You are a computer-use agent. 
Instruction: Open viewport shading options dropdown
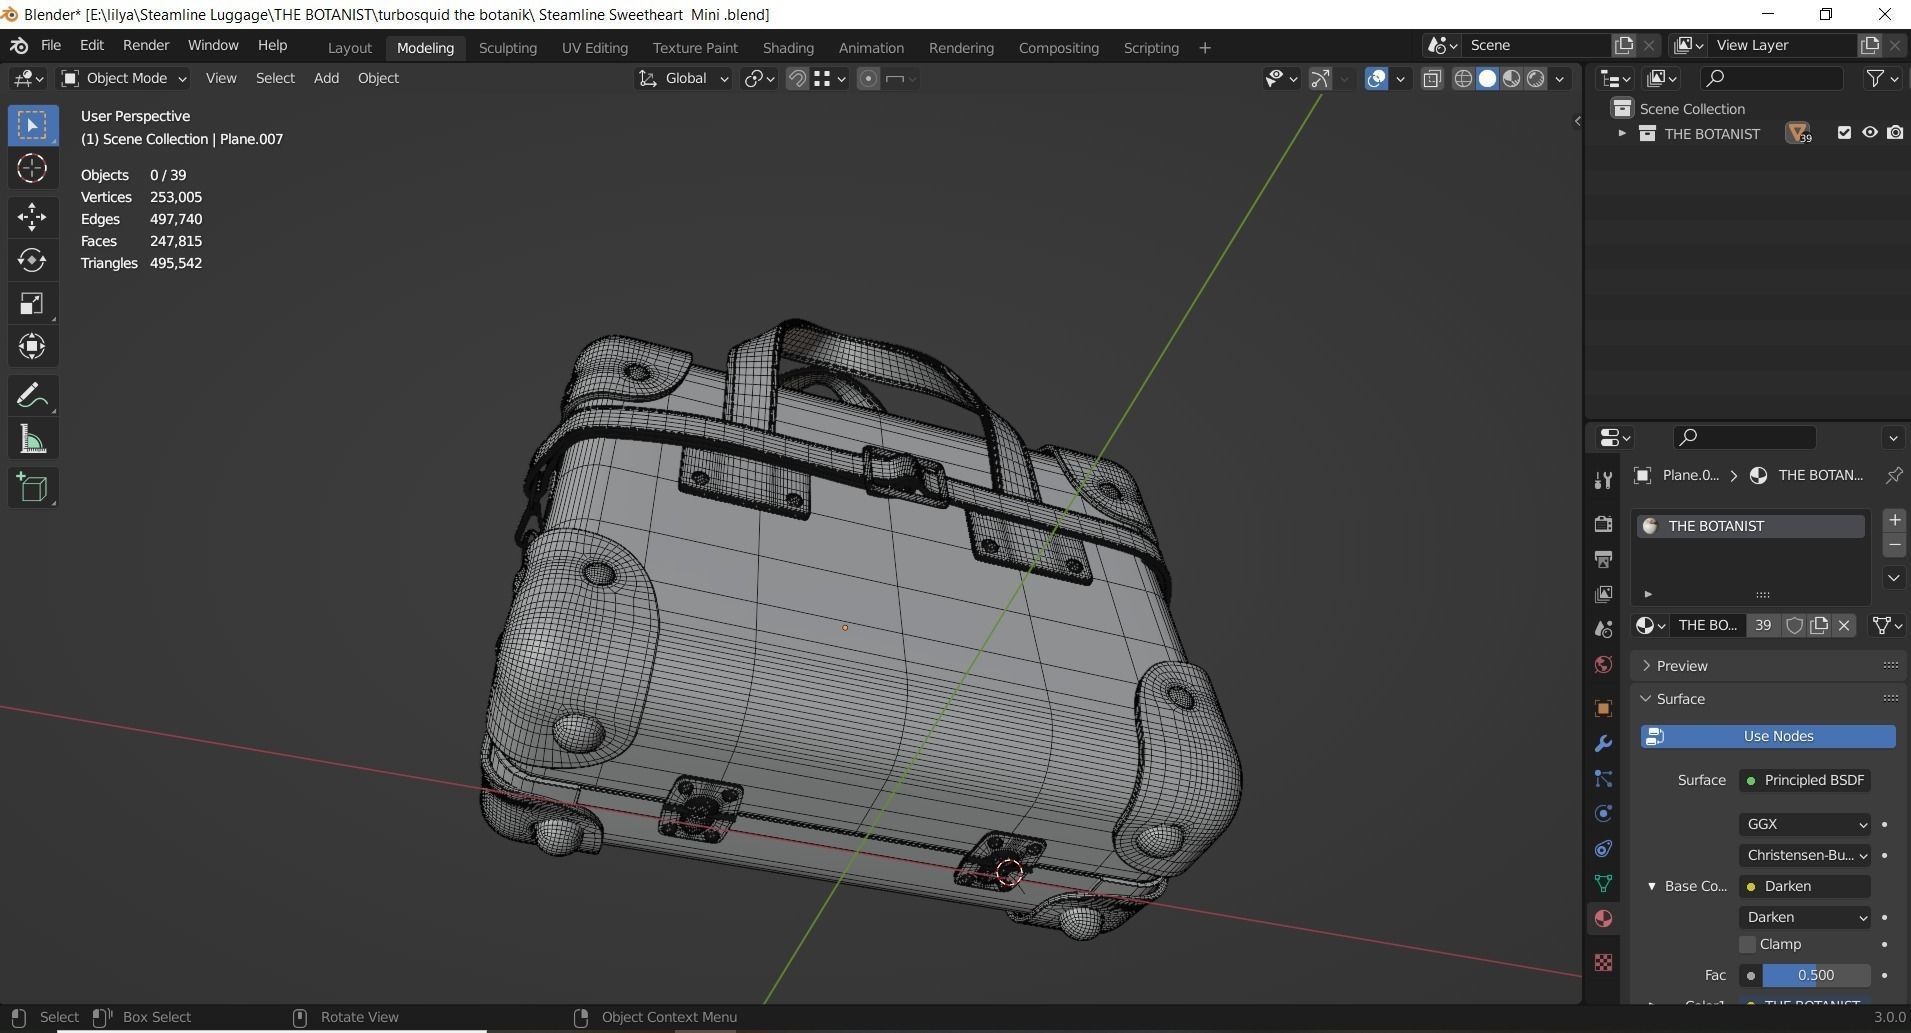pyautogui.click(x=1559, y=79)
